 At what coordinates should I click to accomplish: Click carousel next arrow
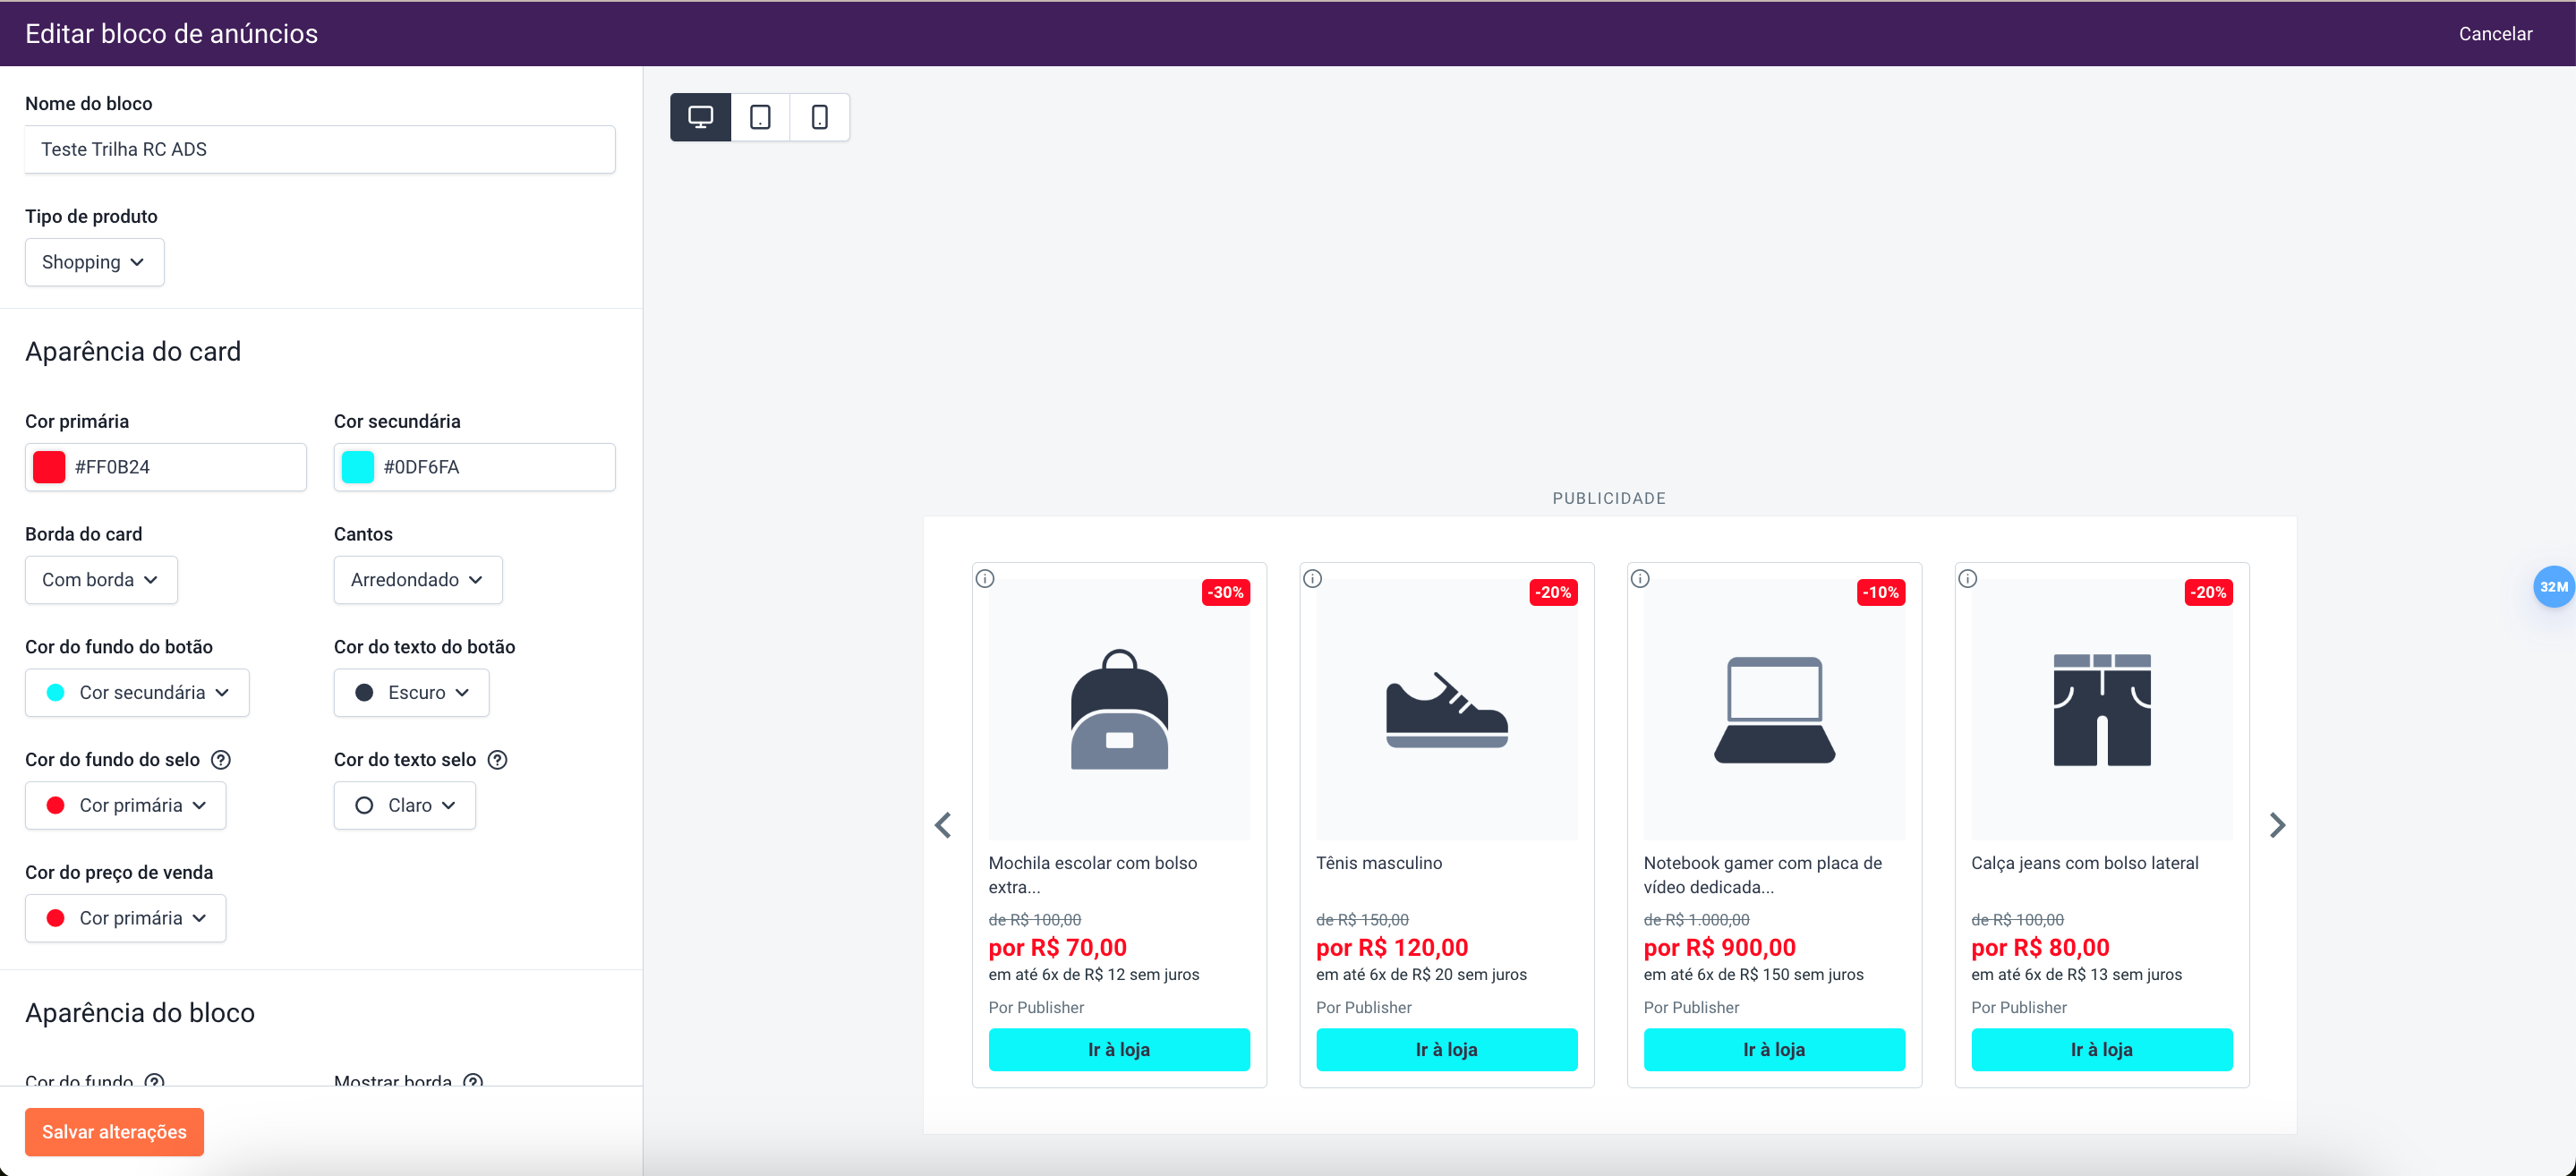(x=2277, y=825)
